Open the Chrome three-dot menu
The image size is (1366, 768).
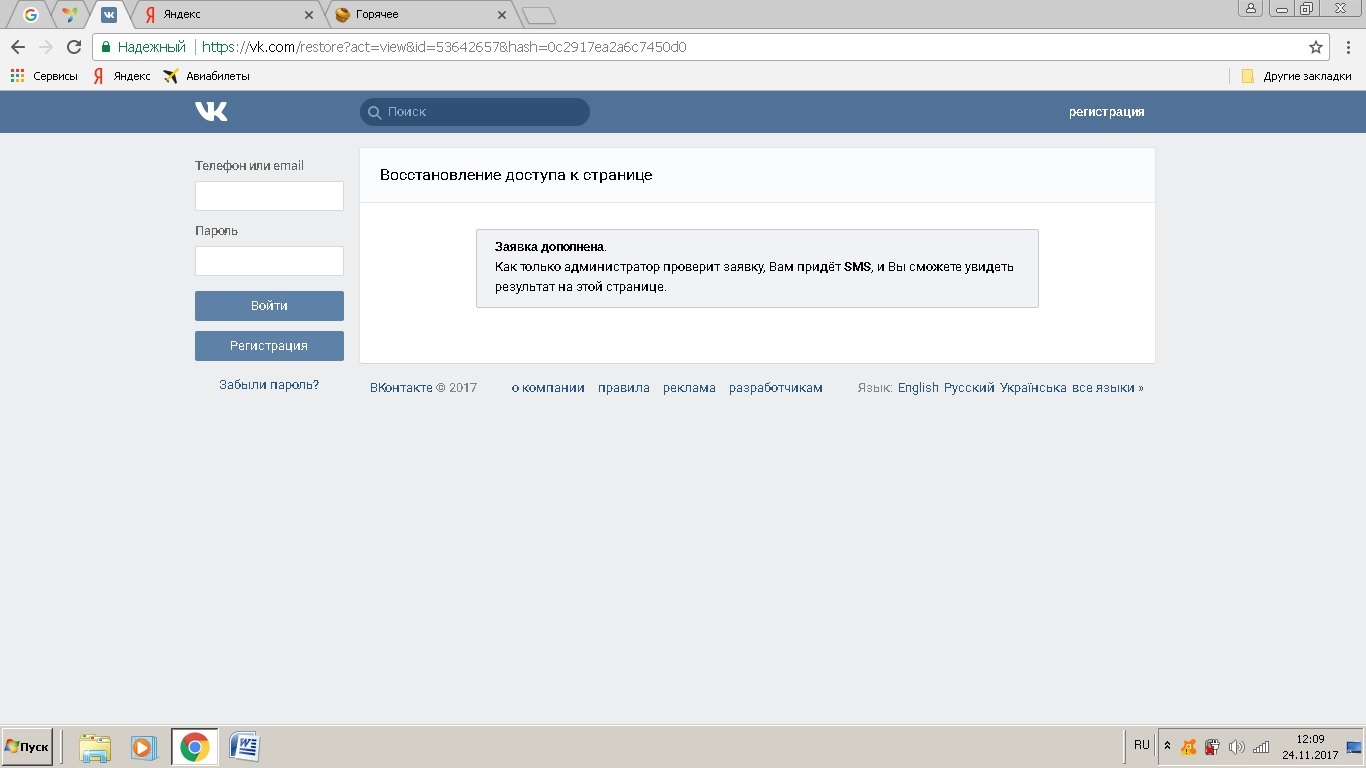[1348, 47]
